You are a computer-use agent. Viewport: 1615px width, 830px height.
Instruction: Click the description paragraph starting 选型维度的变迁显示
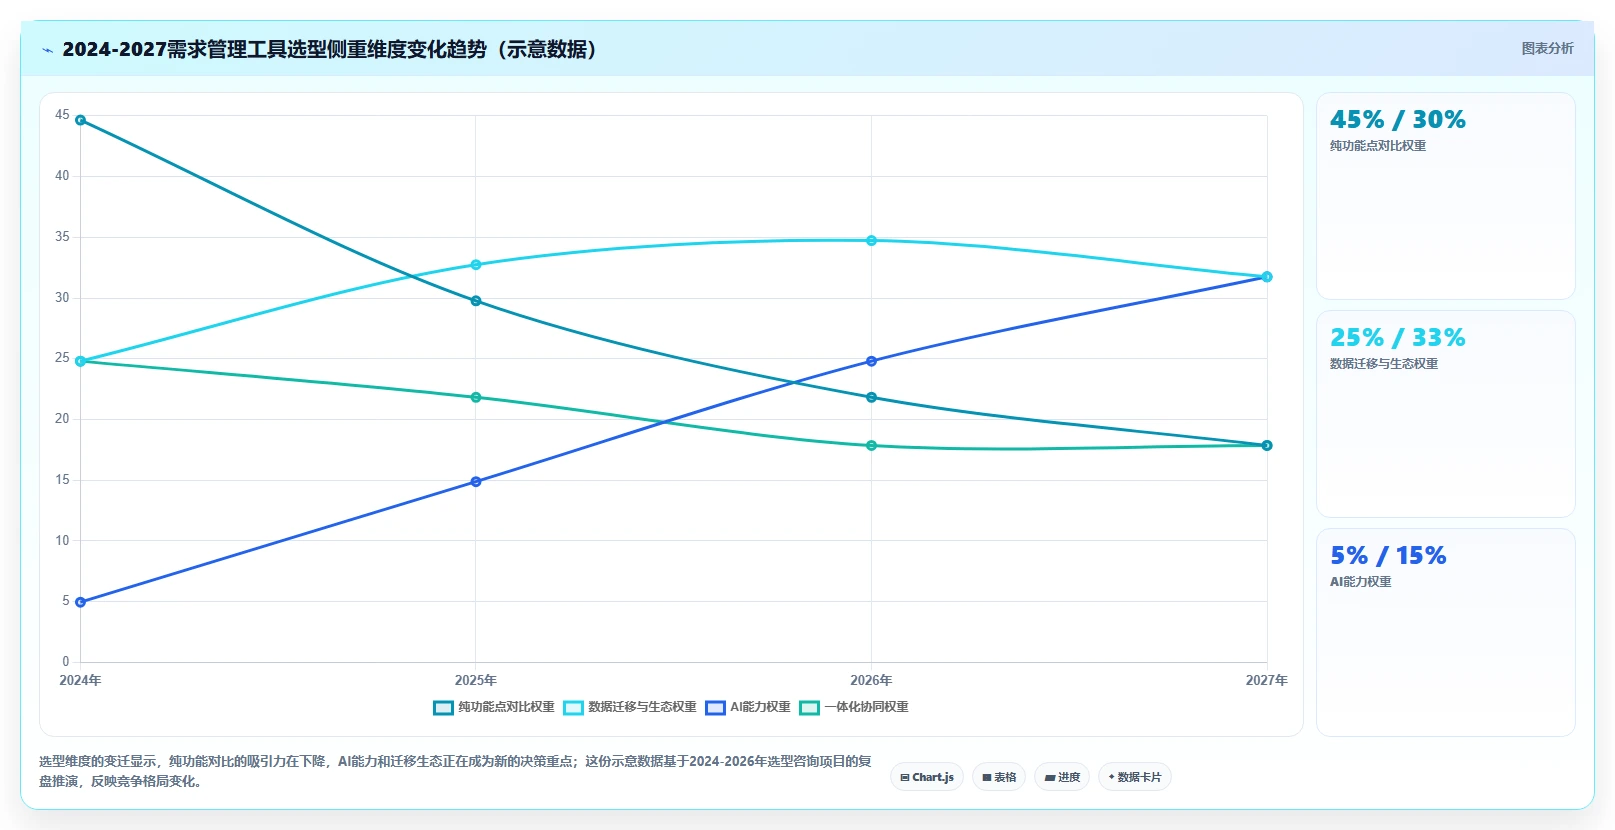(x=455, y=771)
